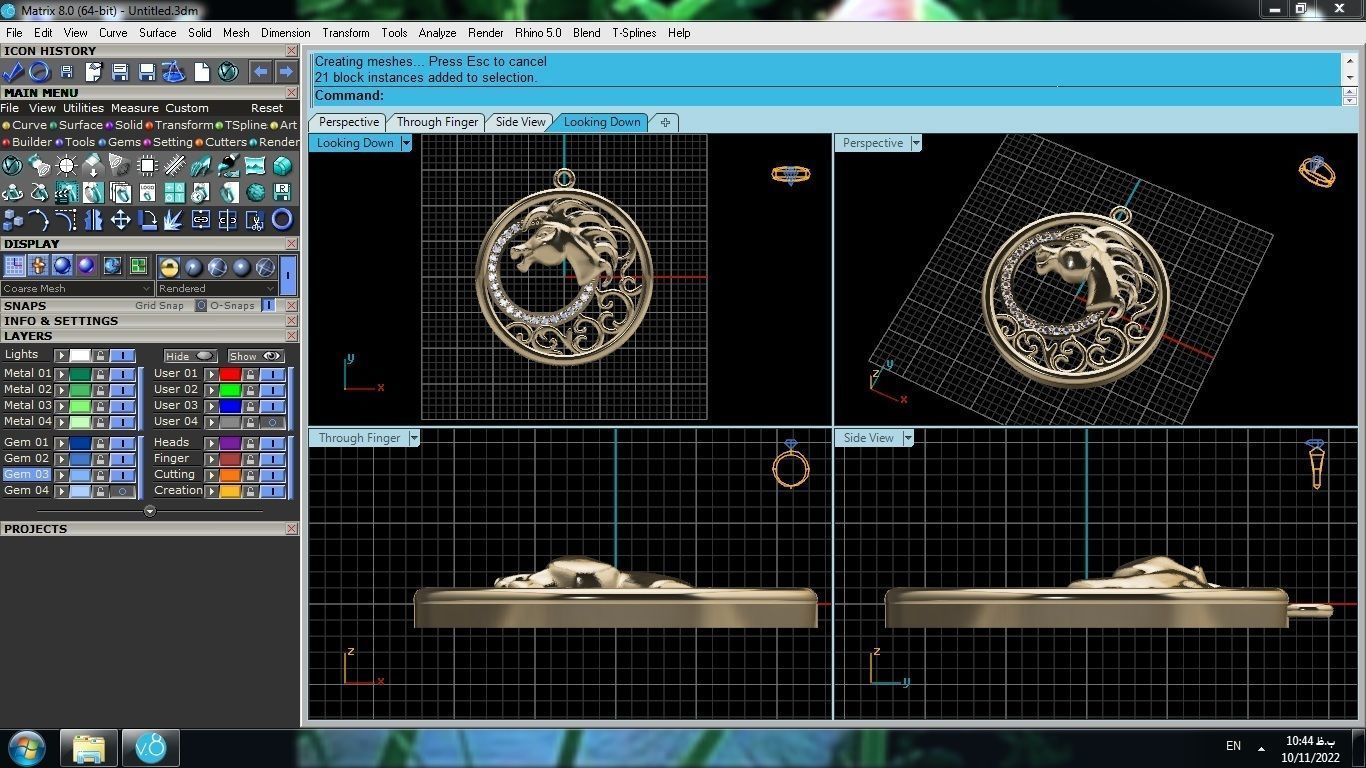Click the chip-shaped square icon in main menu
1366x768 pixels.
[x=147, y=166]
